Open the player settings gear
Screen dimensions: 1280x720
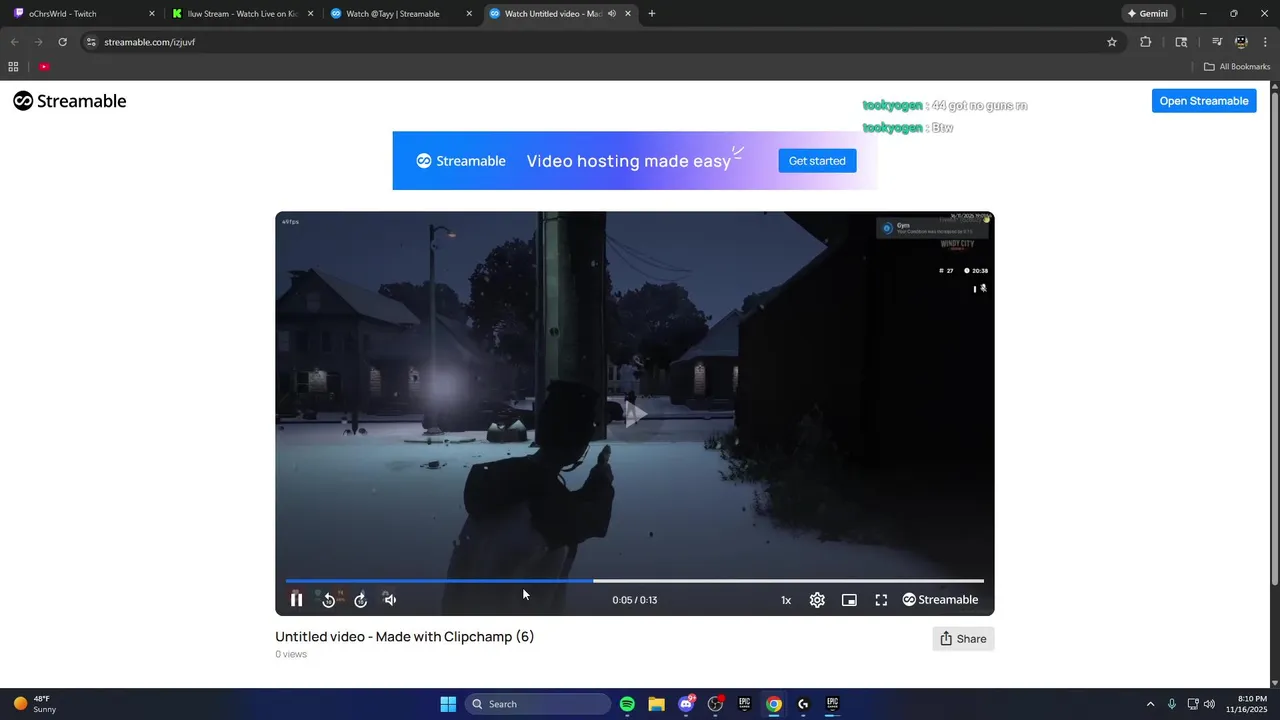click(x=817, y=600)
